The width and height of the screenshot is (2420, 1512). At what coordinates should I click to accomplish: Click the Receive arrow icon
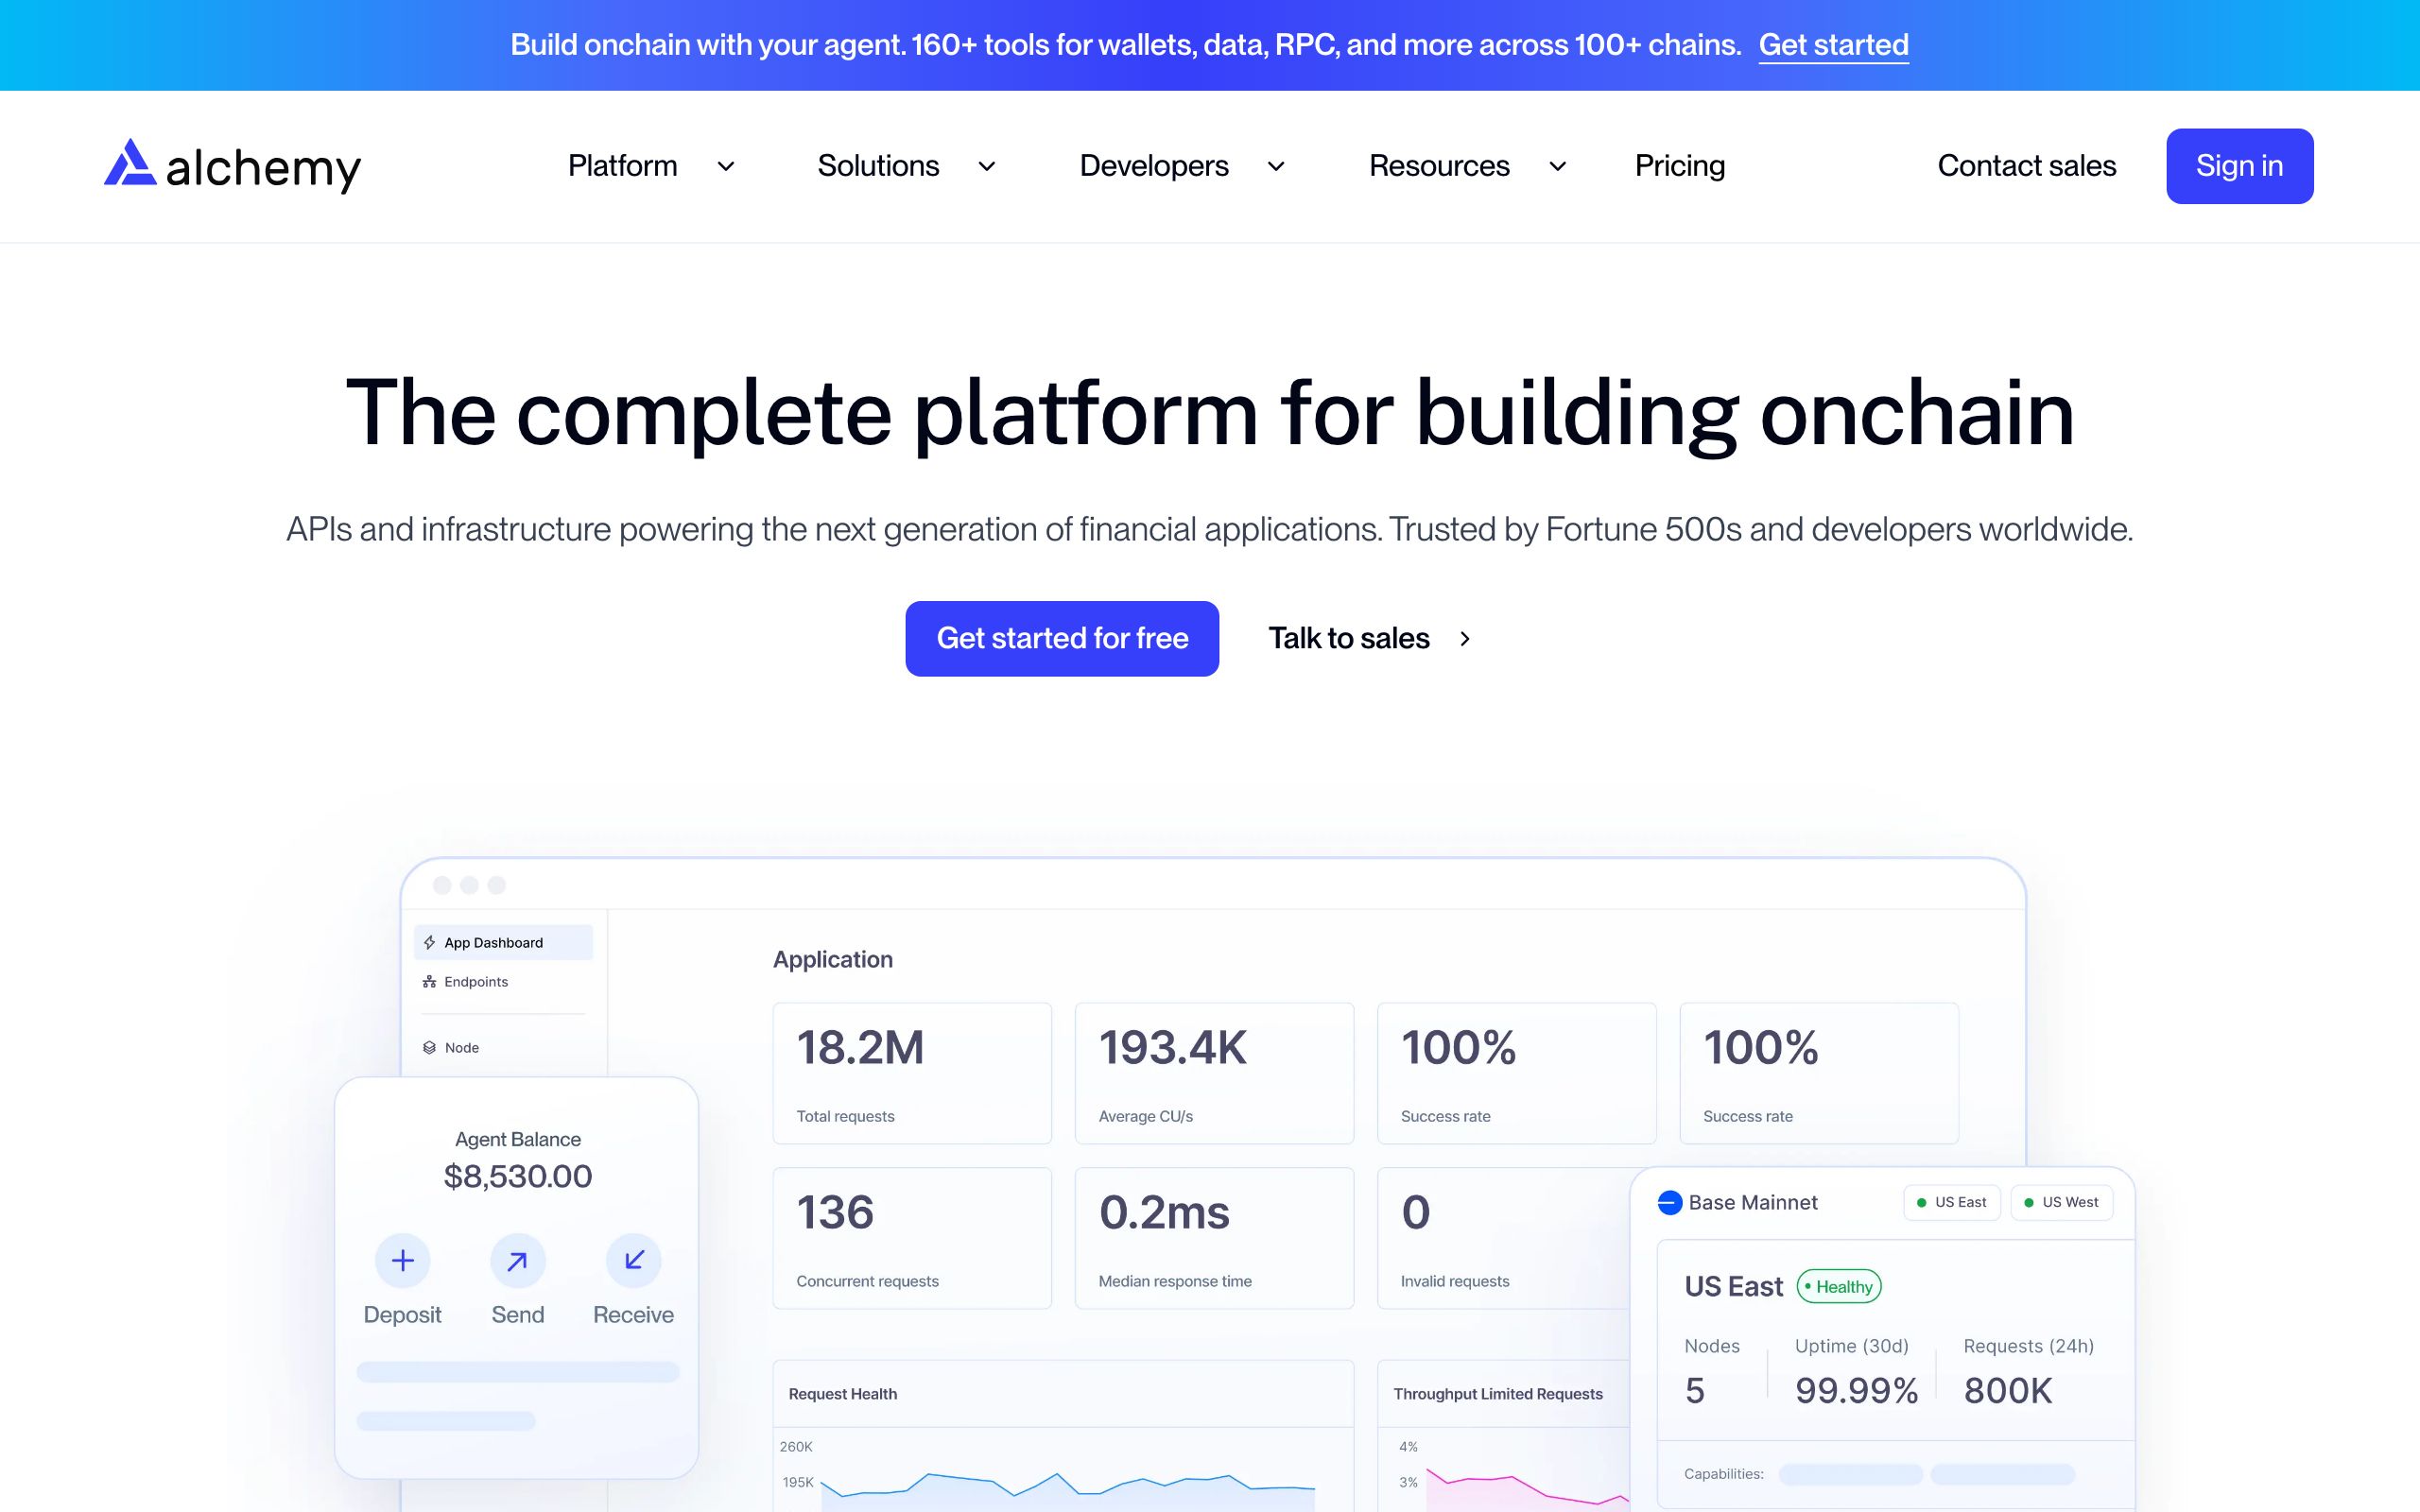pos(633,1260)
